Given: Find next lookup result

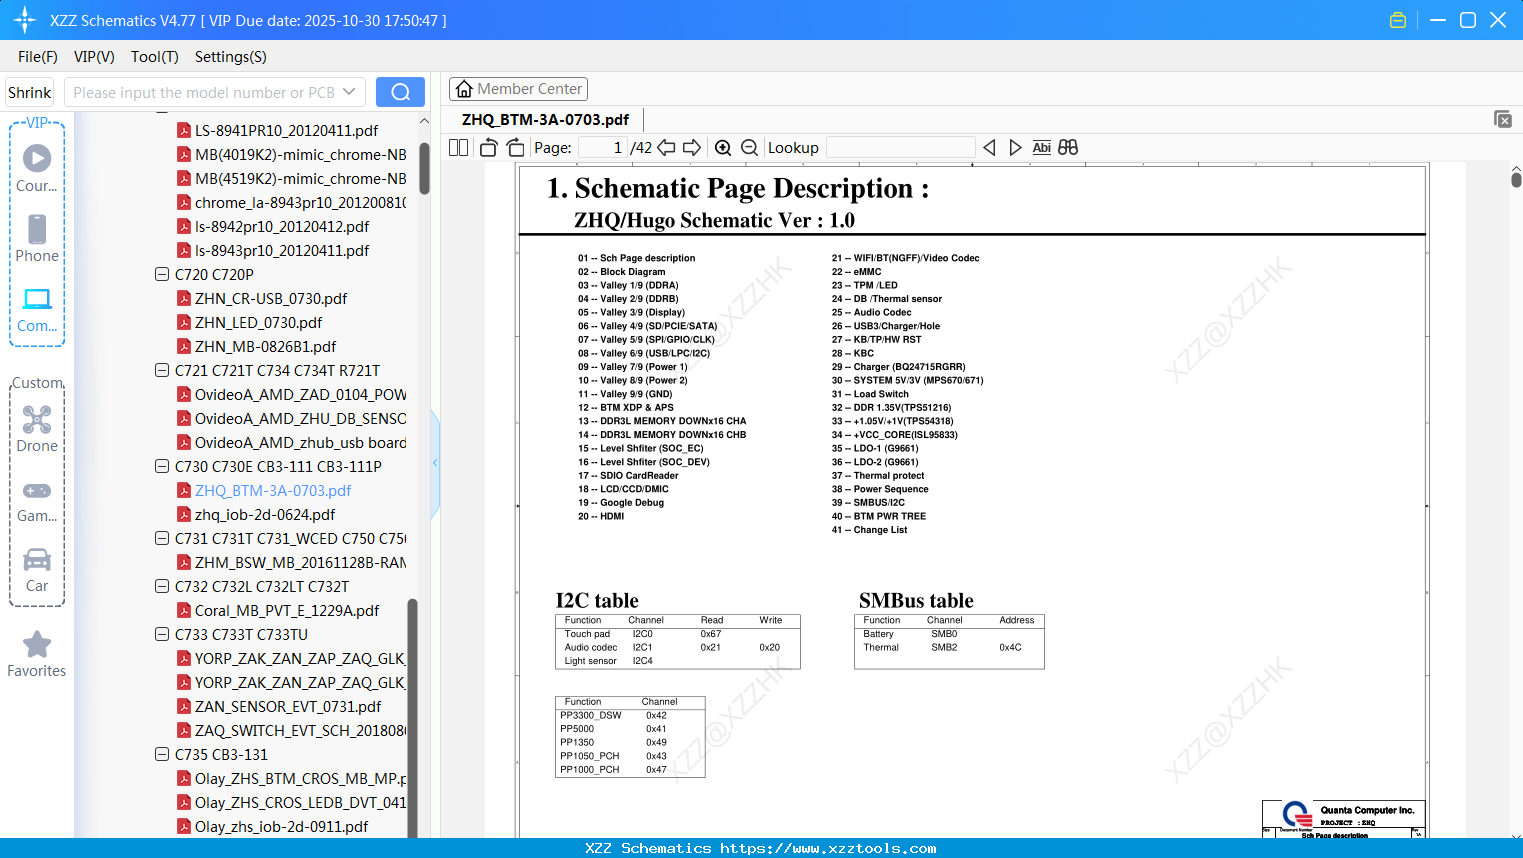Looking at the screenshot, I should pos(1015,148).
